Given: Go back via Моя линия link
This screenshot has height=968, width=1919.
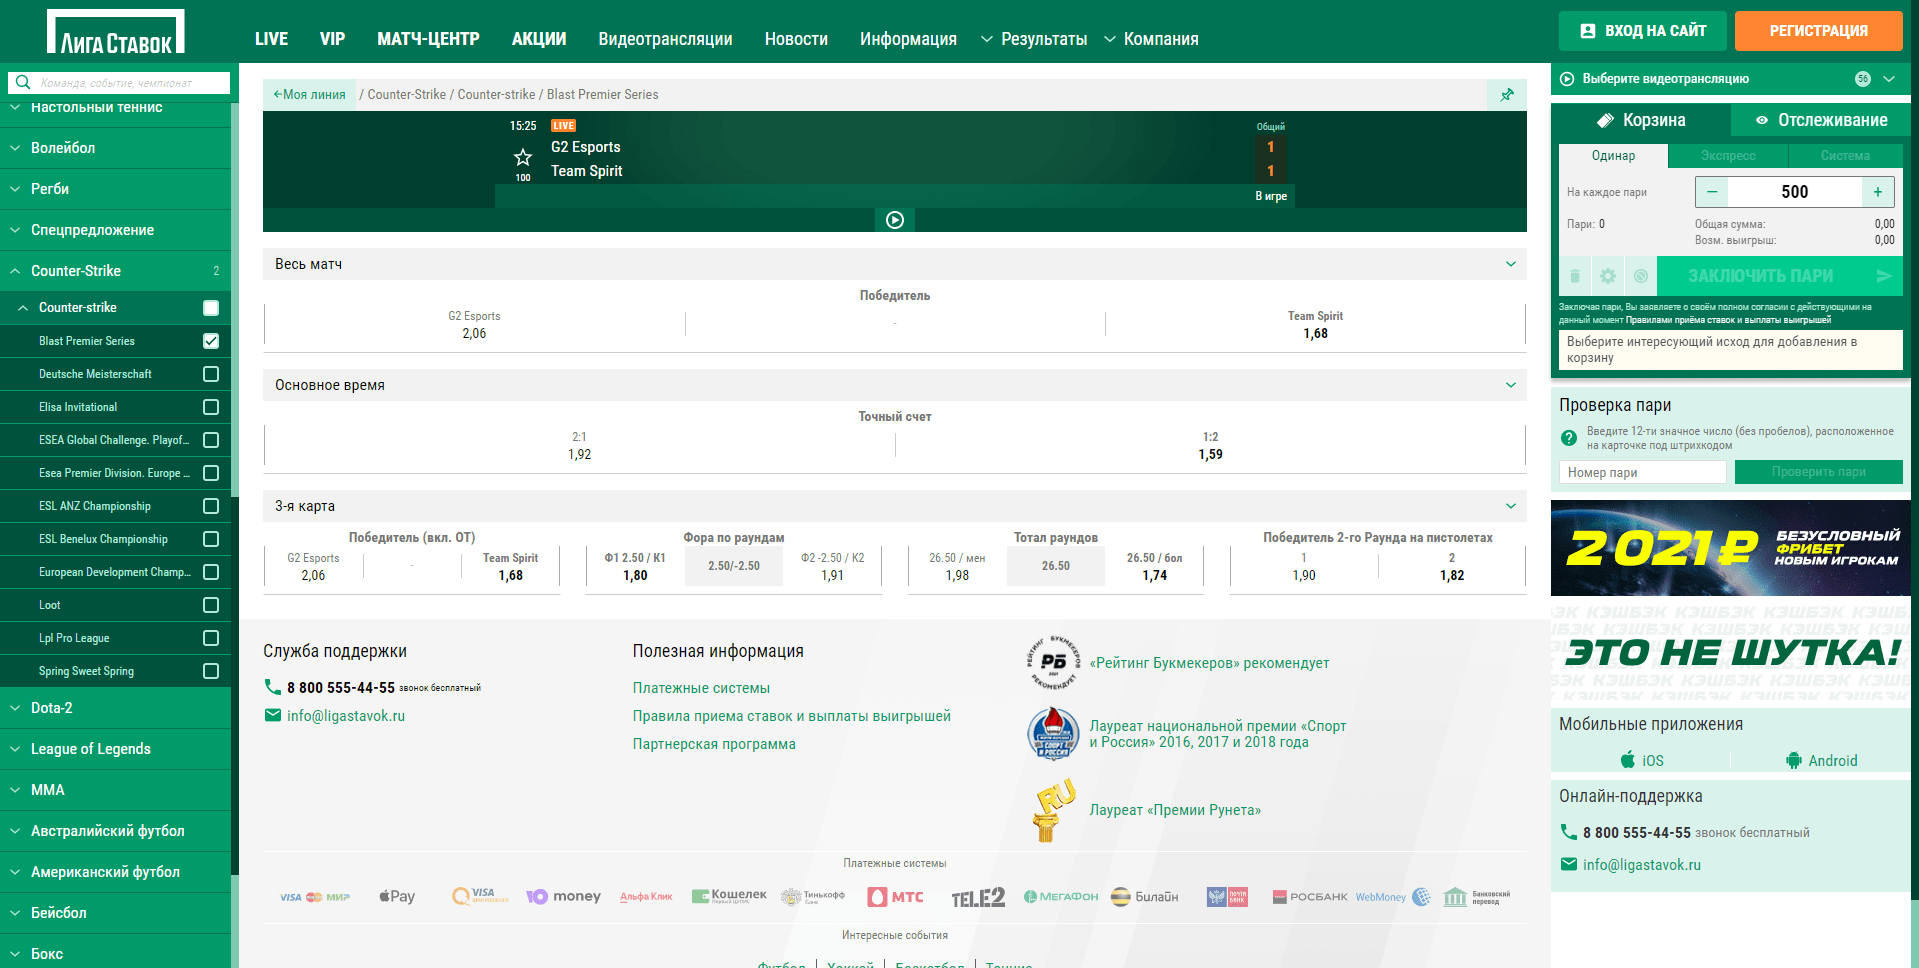Looking at the screenshot, I should tap(309, 95).
